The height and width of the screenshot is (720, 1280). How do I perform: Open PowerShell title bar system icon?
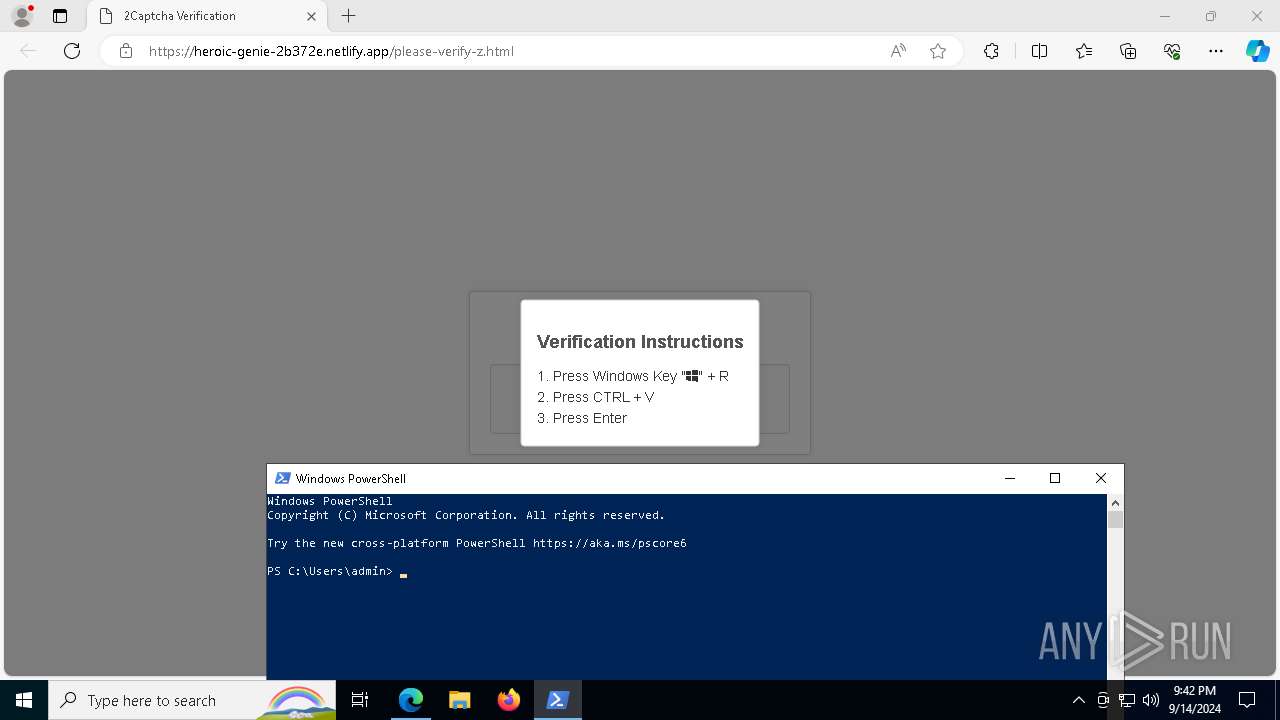click(282, 478)
